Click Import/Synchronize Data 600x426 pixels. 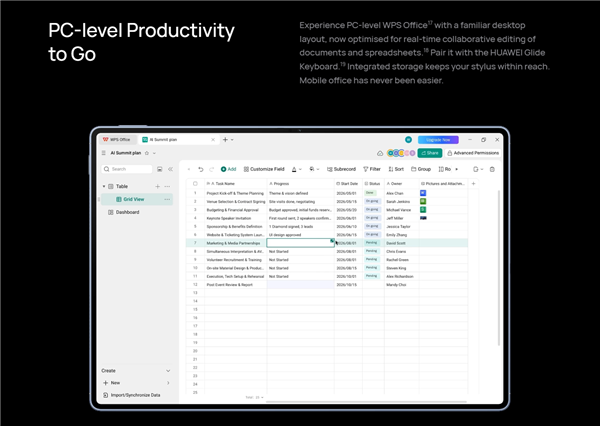(132, 395)
